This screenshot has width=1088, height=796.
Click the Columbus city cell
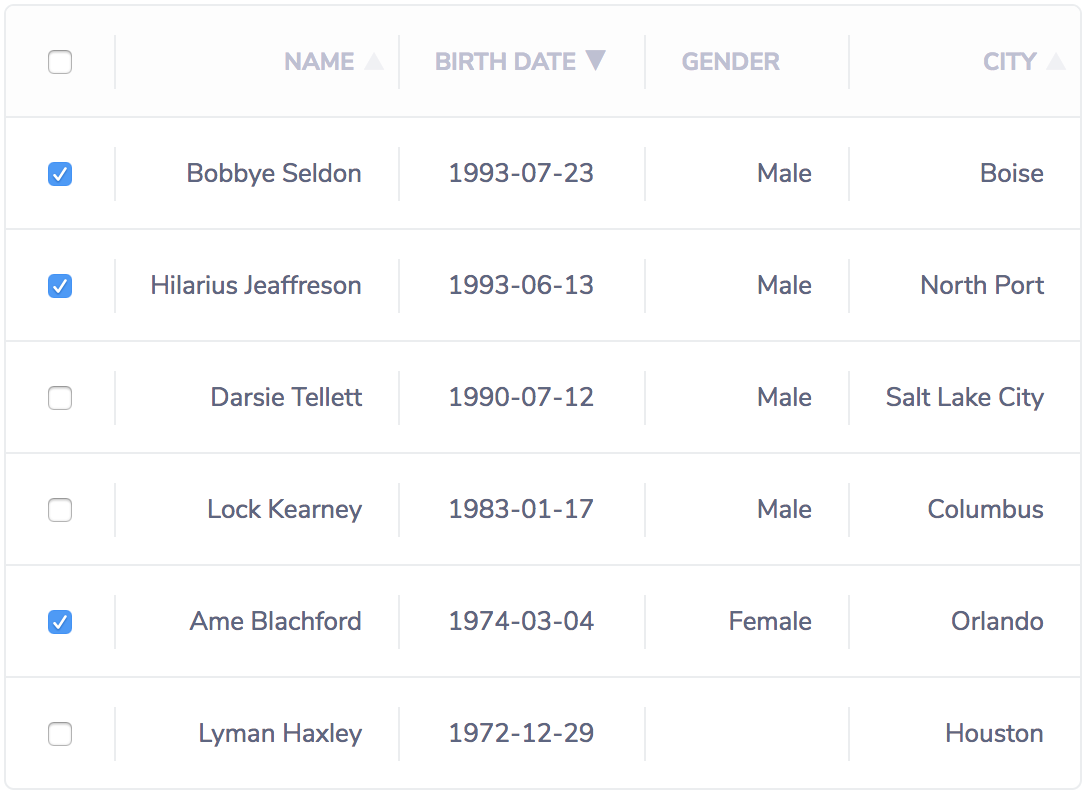pyautogui.click(x=985, y=510)
